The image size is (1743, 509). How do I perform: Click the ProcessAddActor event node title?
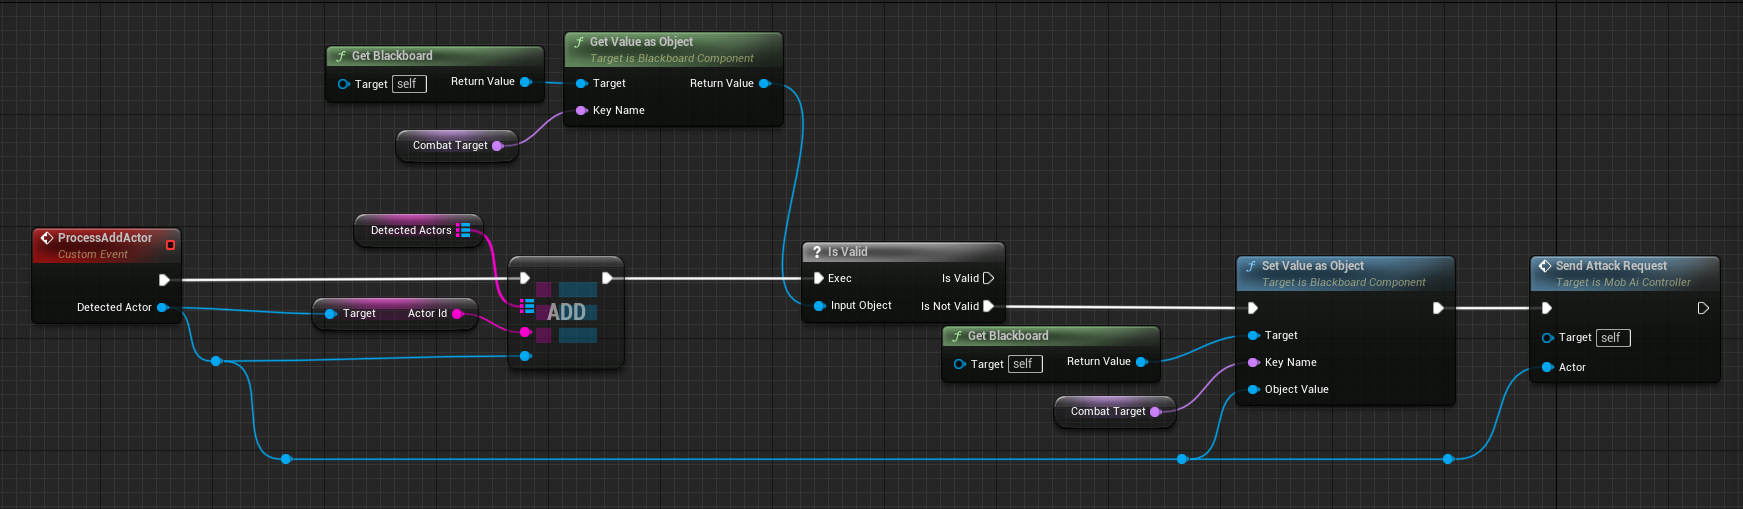click(104, 238)
